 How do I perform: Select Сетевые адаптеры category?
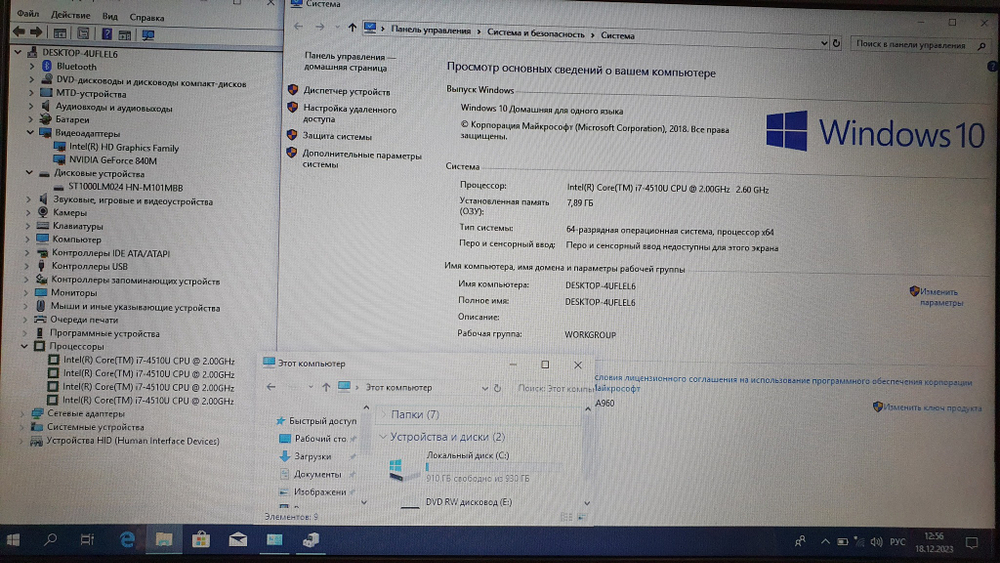85,413
